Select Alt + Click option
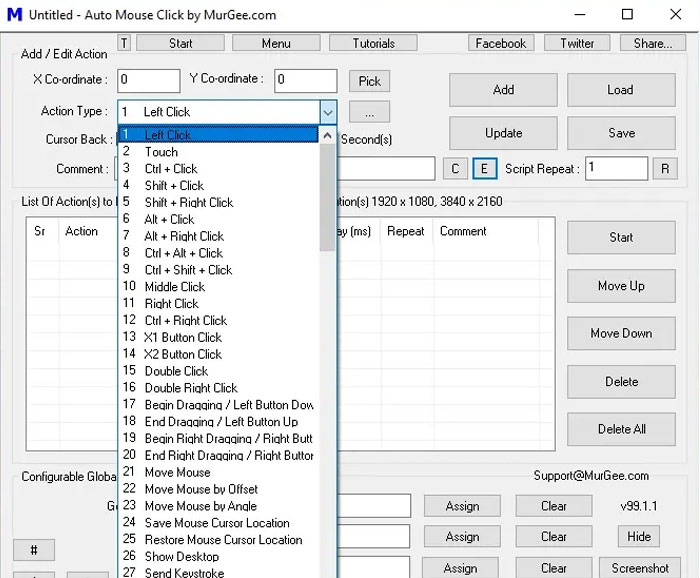 tap(218, 219)
